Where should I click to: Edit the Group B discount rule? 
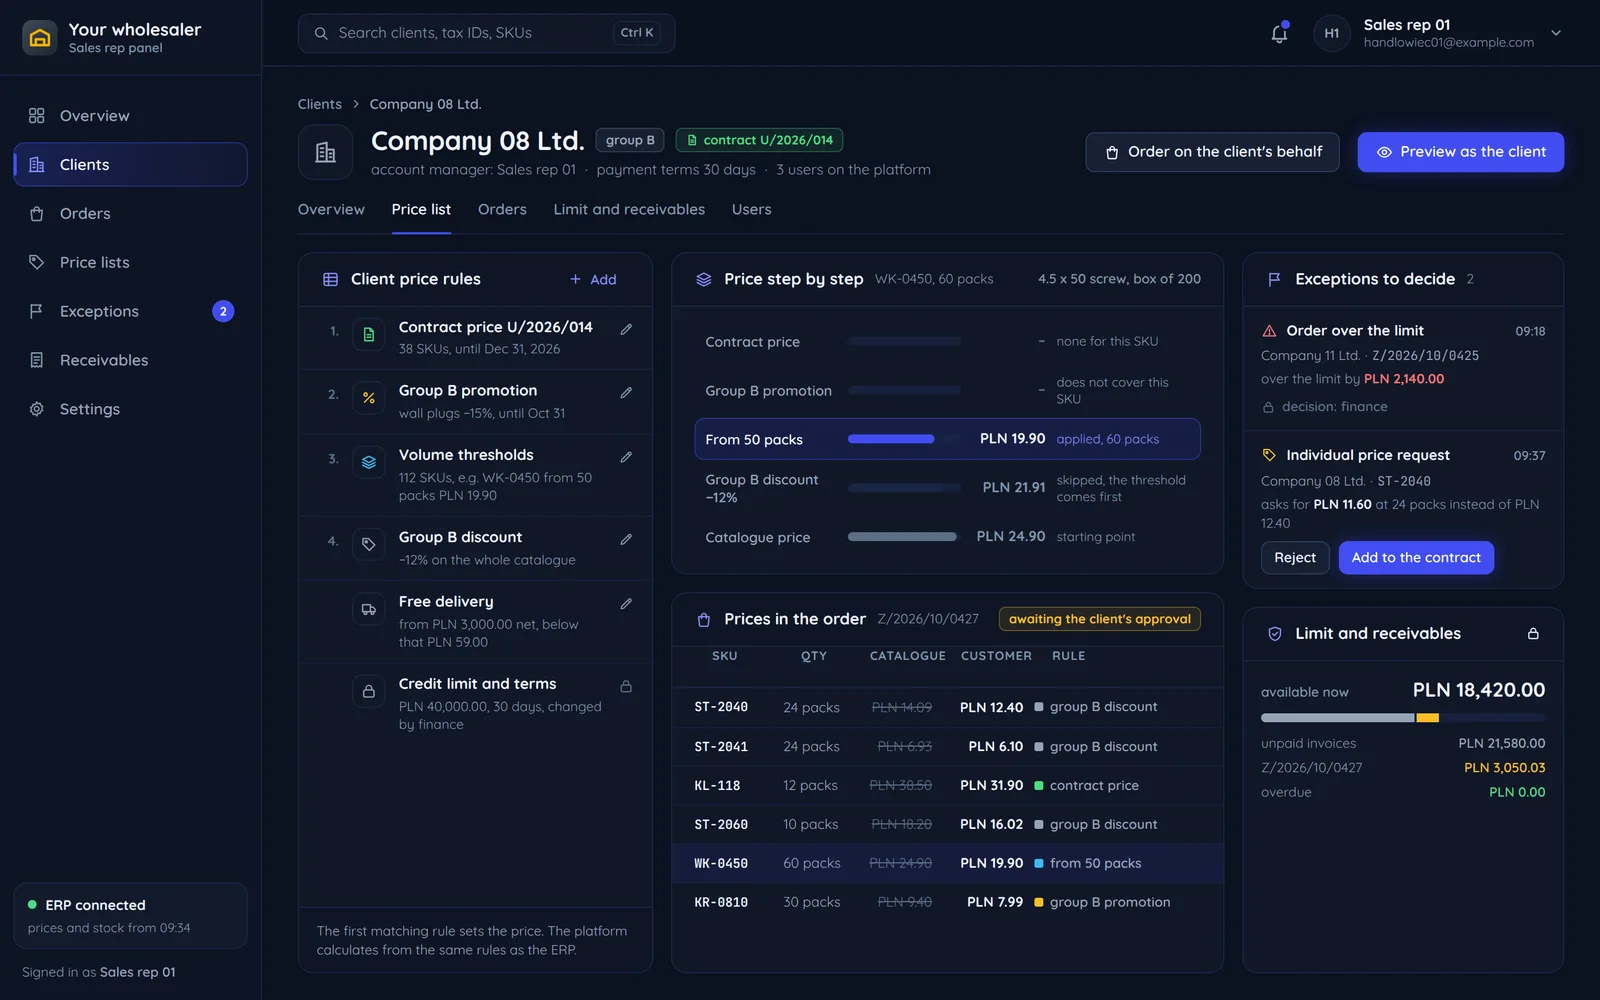626,539
